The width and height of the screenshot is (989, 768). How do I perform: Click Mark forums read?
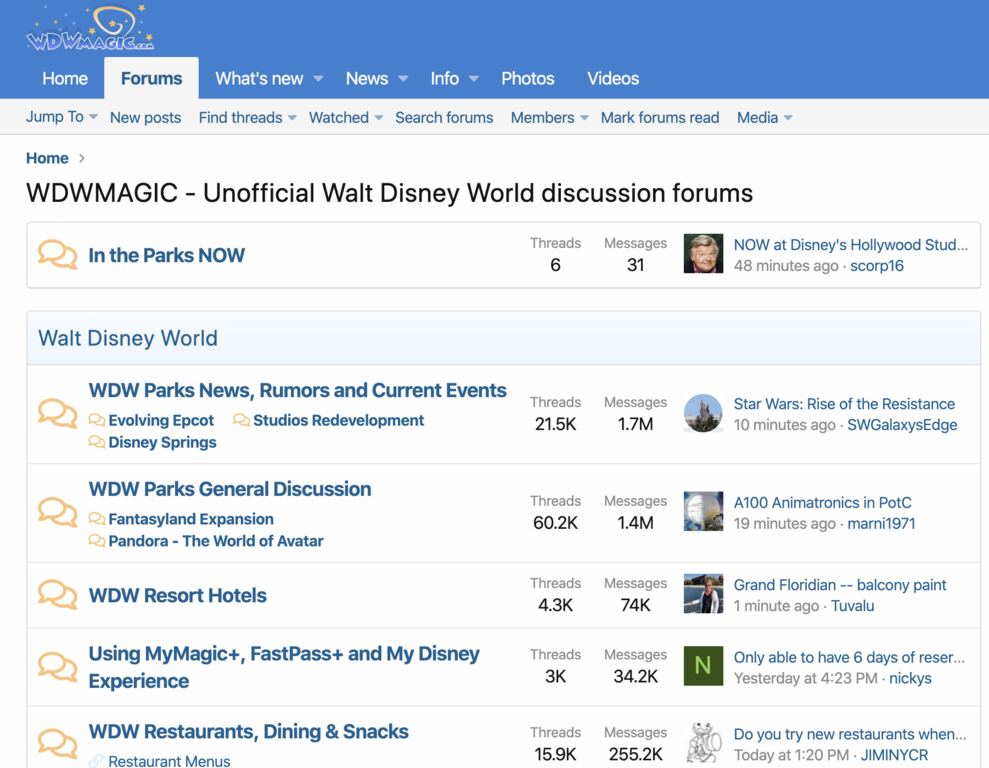[659, 117]
